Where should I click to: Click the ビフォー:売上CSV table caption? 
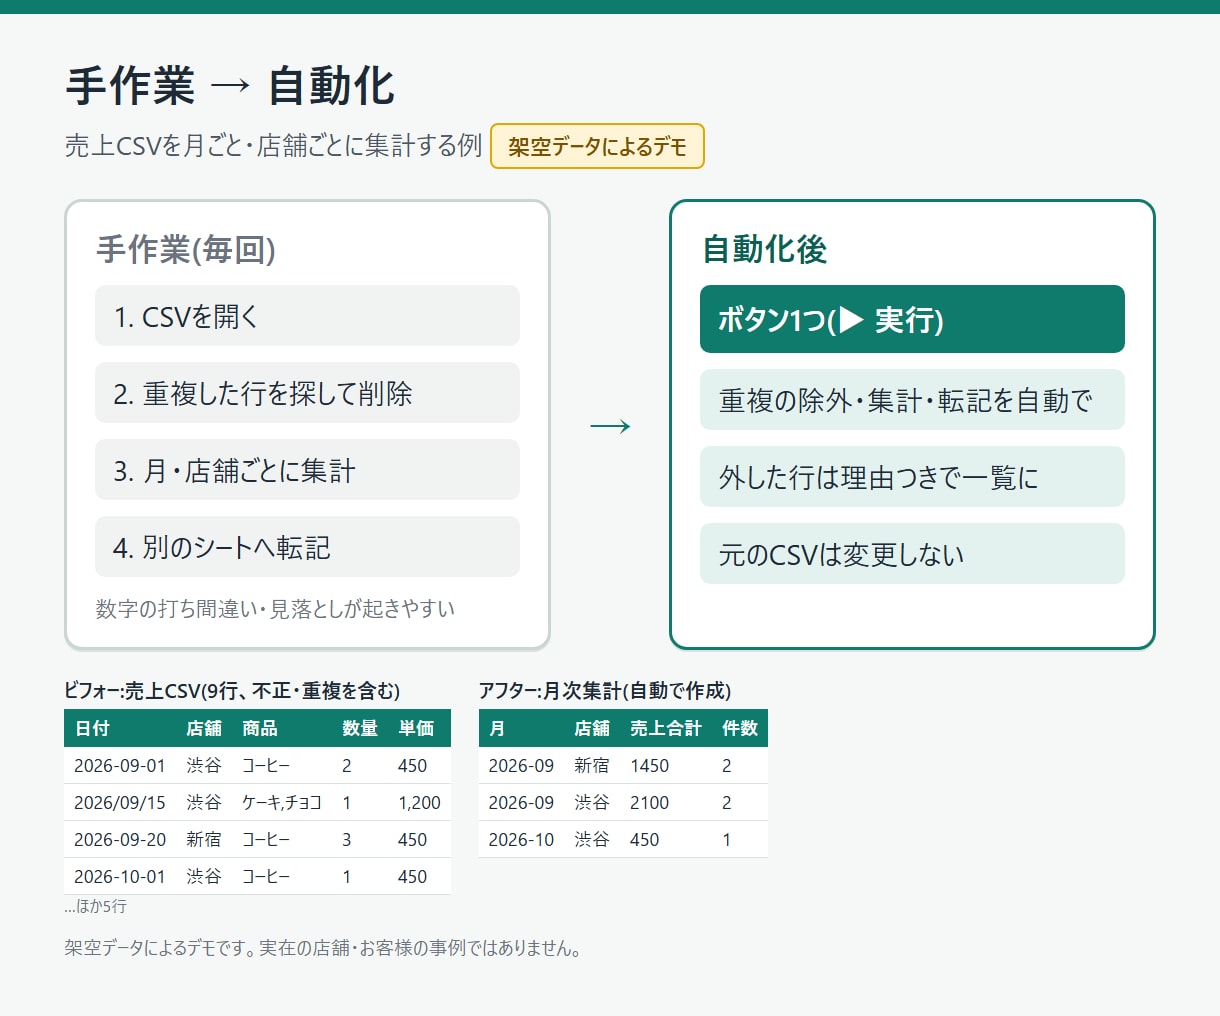tap(232, 691)
